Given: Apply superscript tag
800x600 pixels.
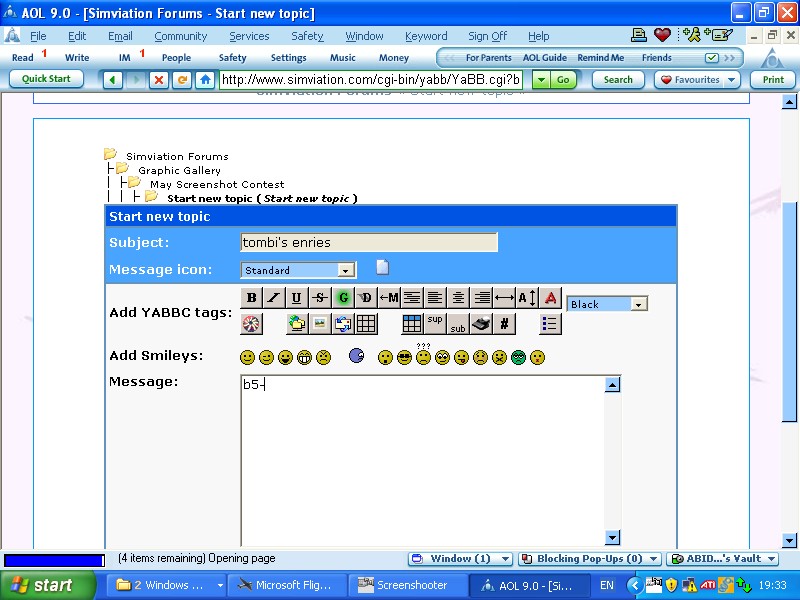Looking at the screenshot, I should (x=435, y=324).
